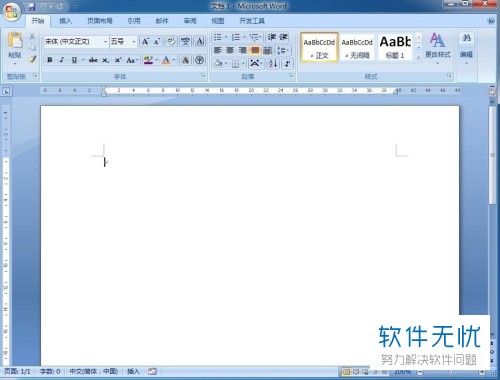Switch to the 开始 tab

click(38, 21)
